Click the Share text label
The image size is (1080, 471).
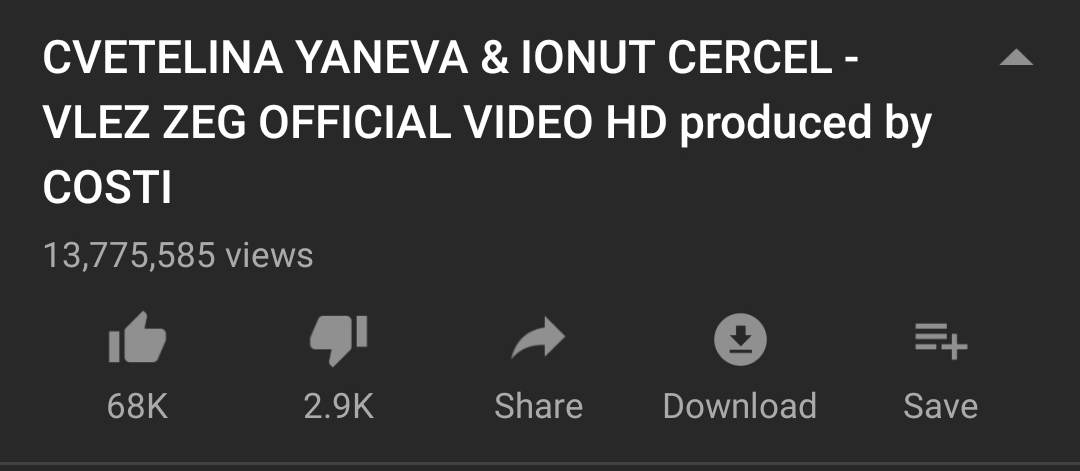click(538, 406)
